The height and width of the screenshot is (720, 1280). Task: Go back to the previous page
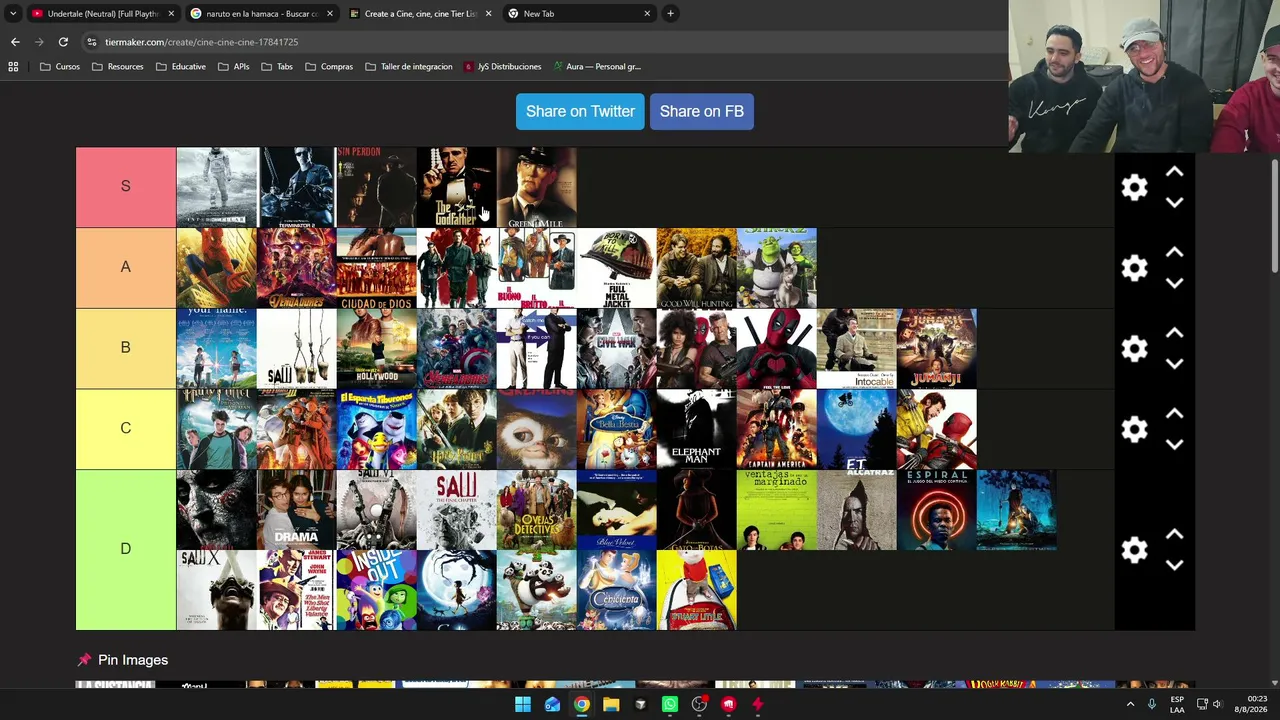pyautogui.click(x=15, y=42)
